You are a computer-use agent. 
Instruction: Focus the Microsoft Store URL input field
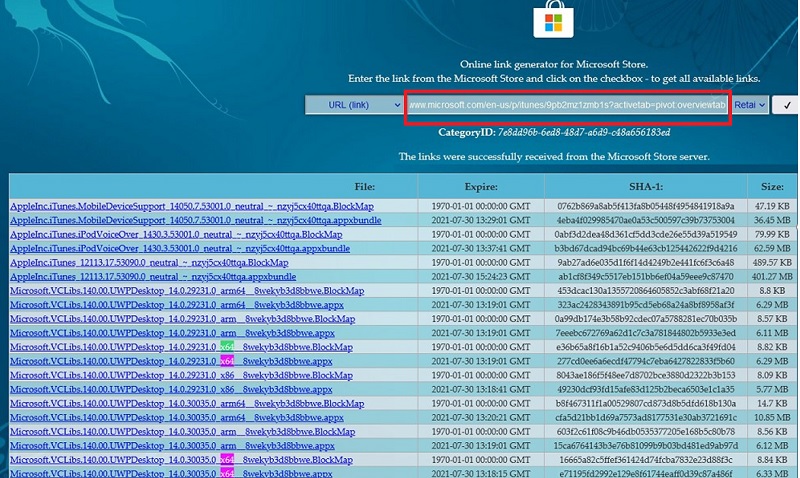click(567, 104)
